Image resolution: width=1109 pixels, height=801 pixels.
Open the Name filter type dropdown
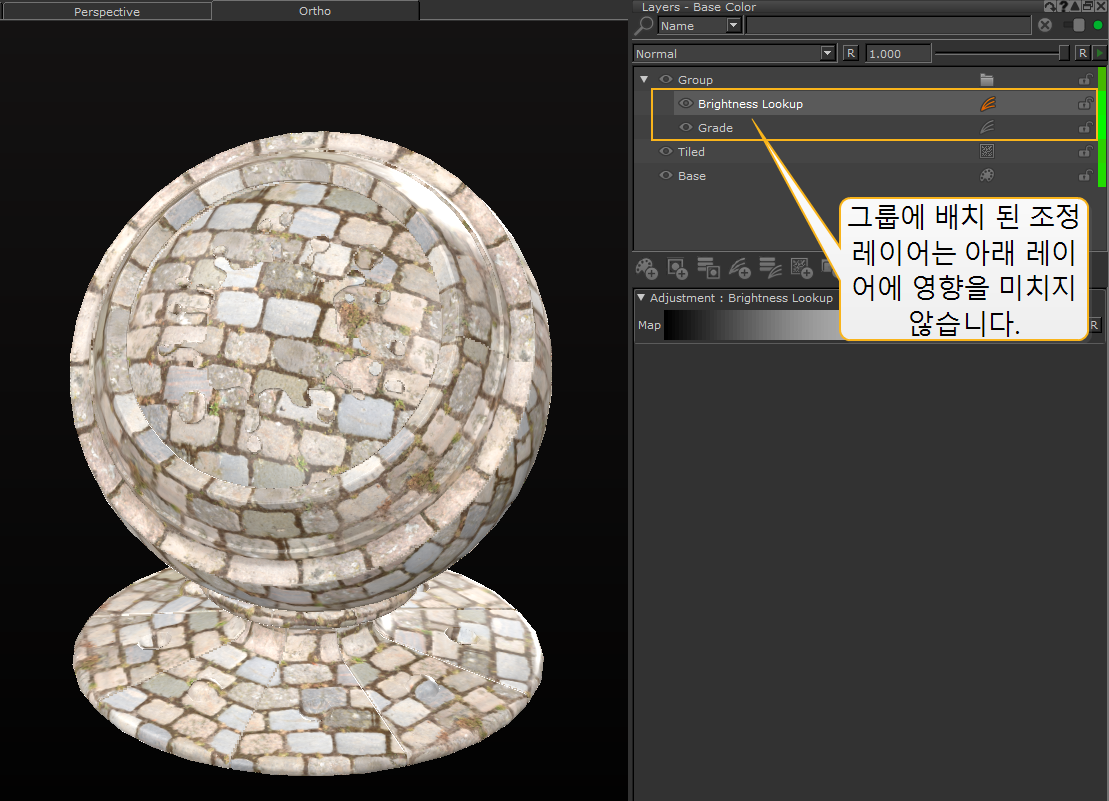[x=734, y=26]
